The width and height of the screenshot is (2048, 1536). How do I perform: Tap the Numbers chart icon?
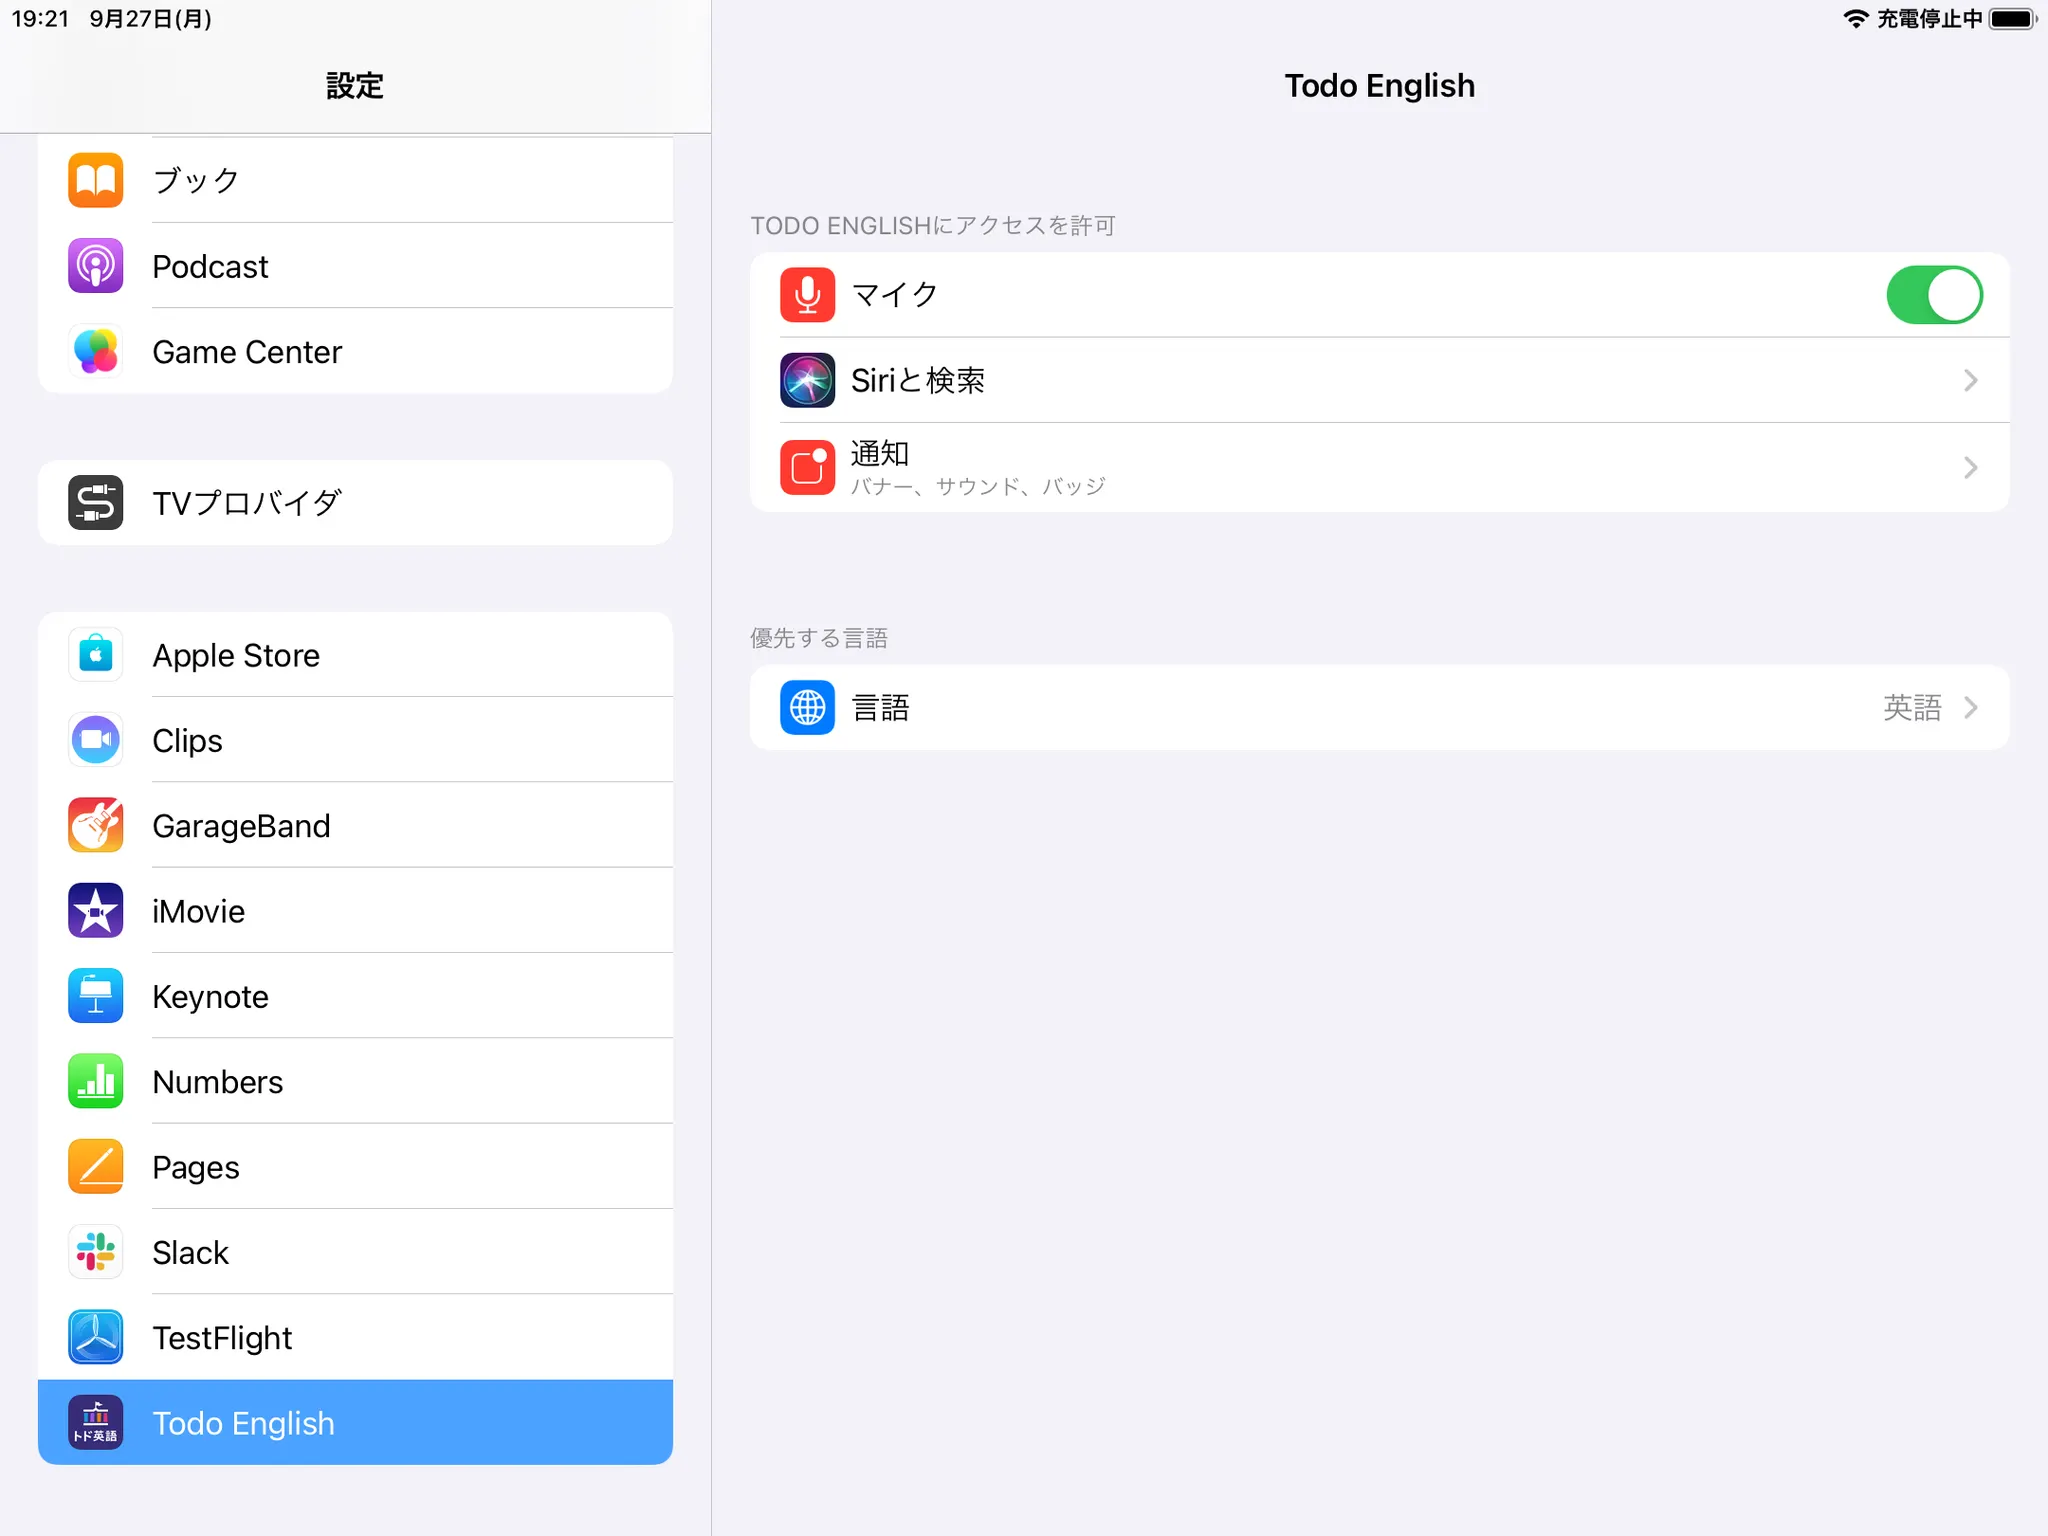95,1081
